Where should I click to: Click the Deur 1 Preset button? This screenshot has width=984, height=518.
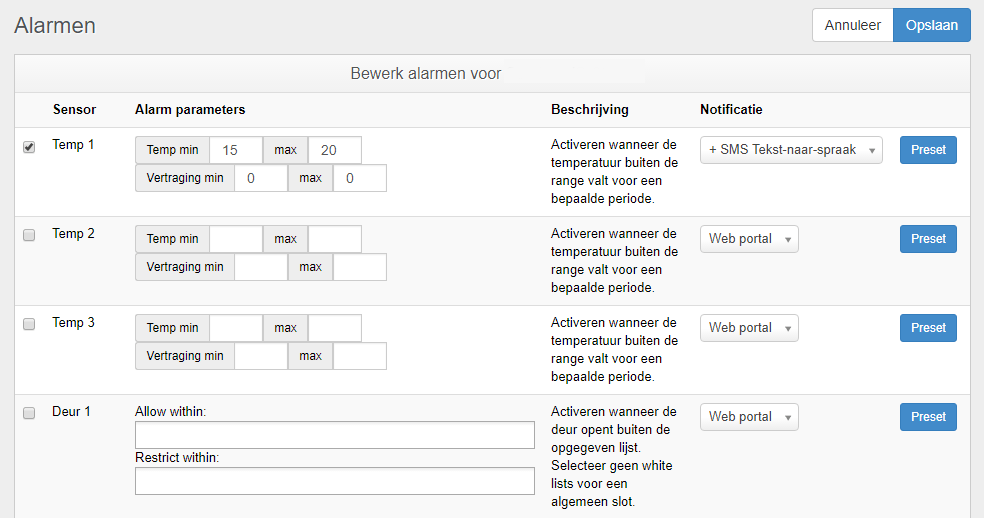click(x=927, y=417)
